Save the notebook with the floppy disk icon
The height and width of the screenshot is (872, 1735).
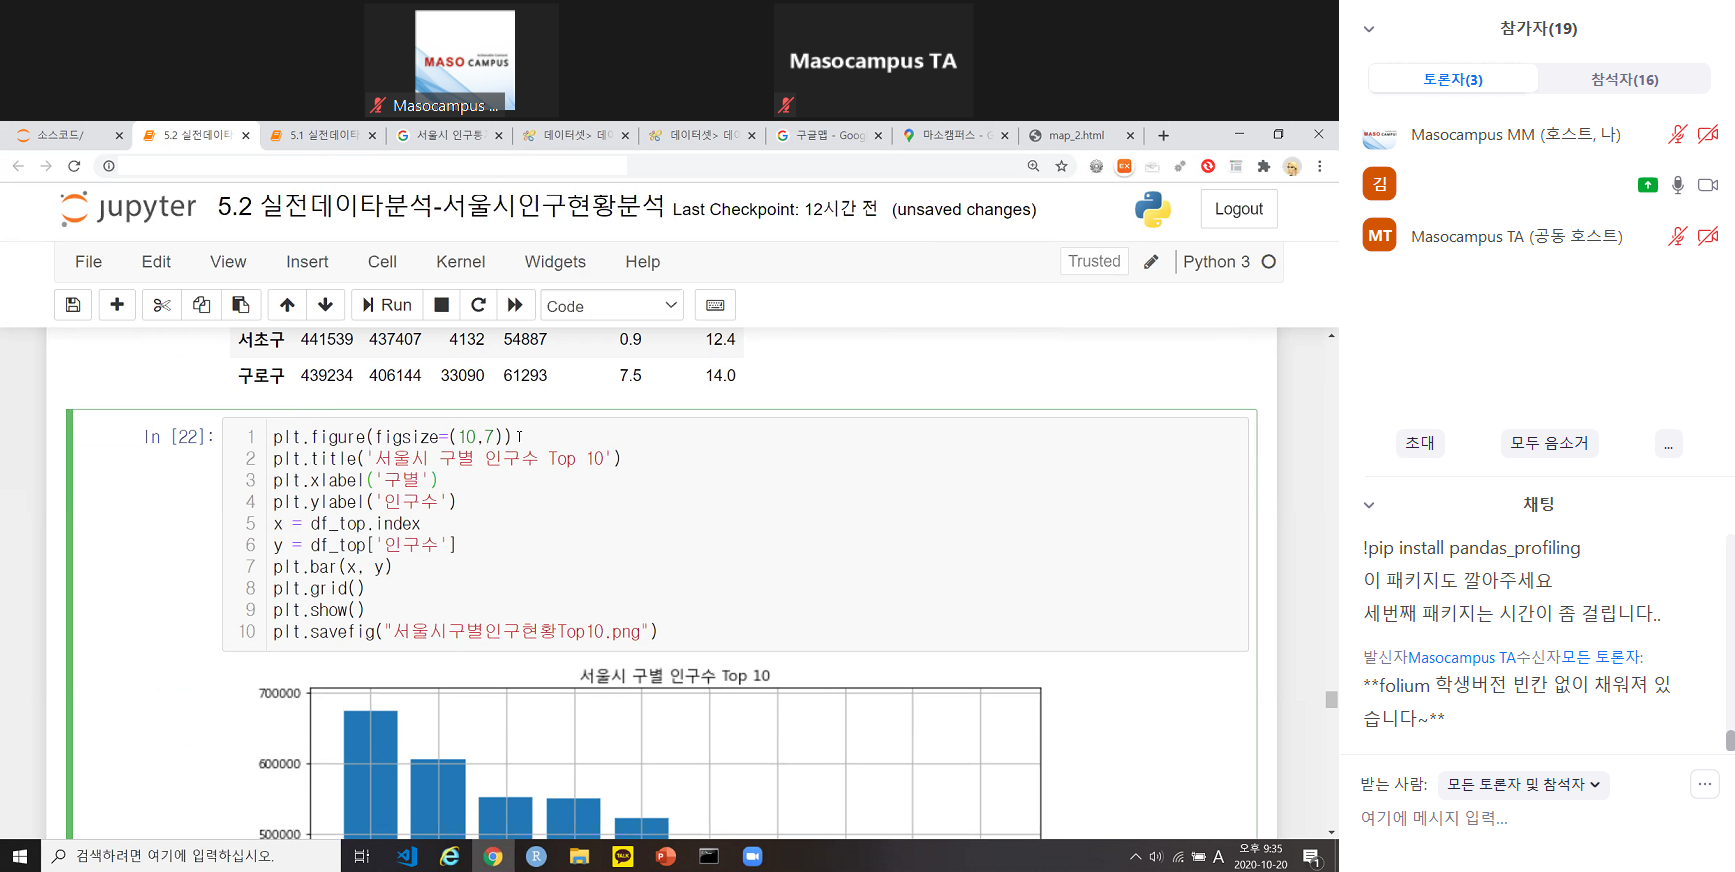(73, 305)
